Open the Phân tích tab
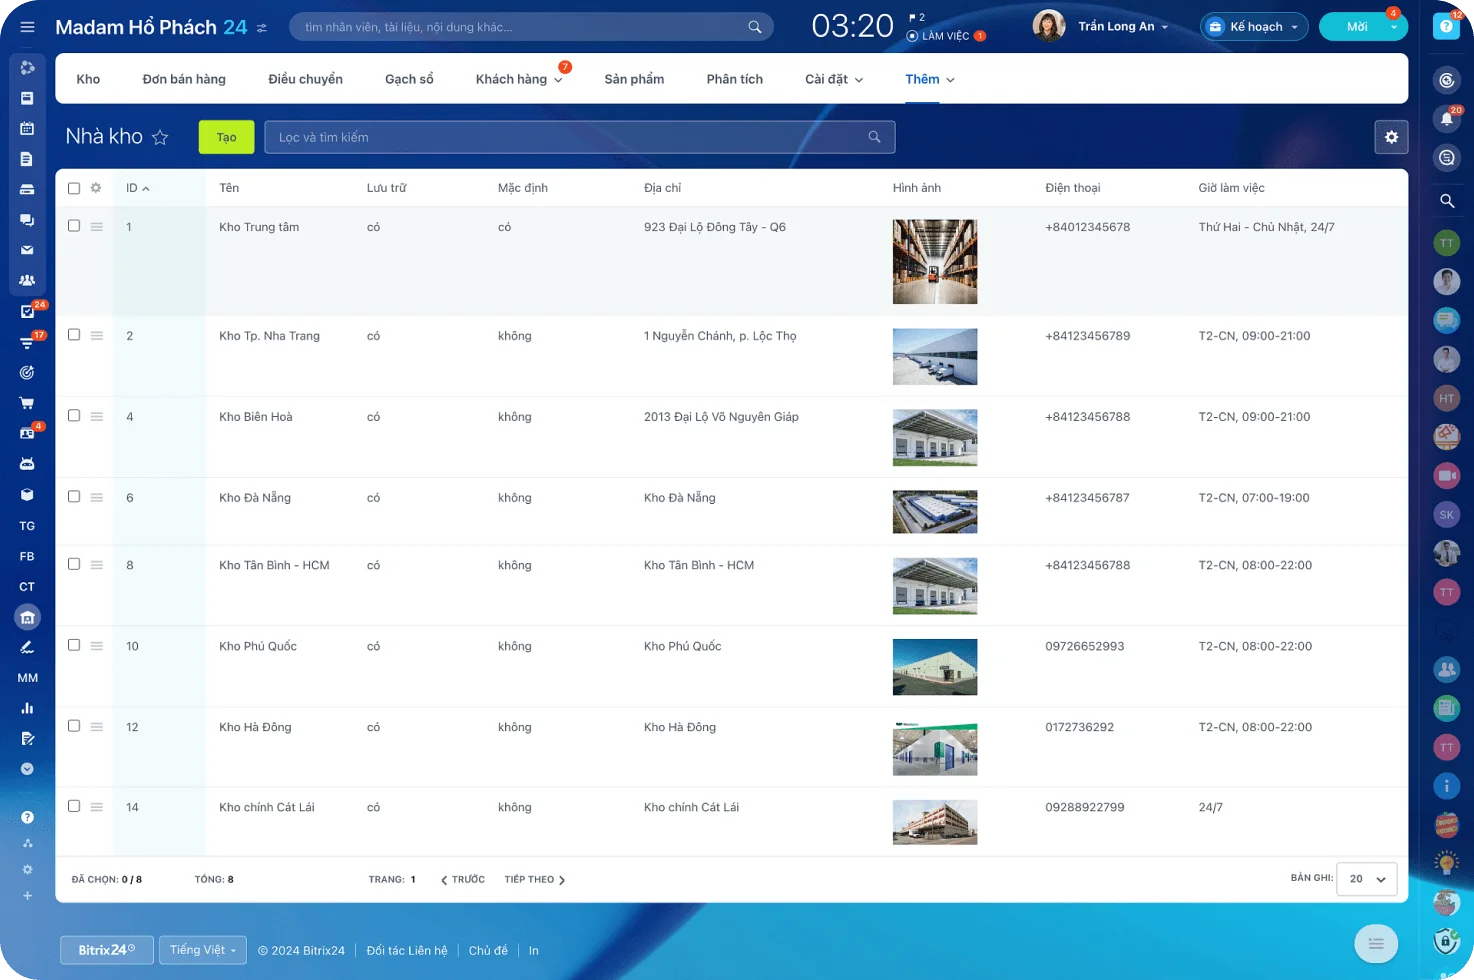1474x980 pixels. [734, 79]
